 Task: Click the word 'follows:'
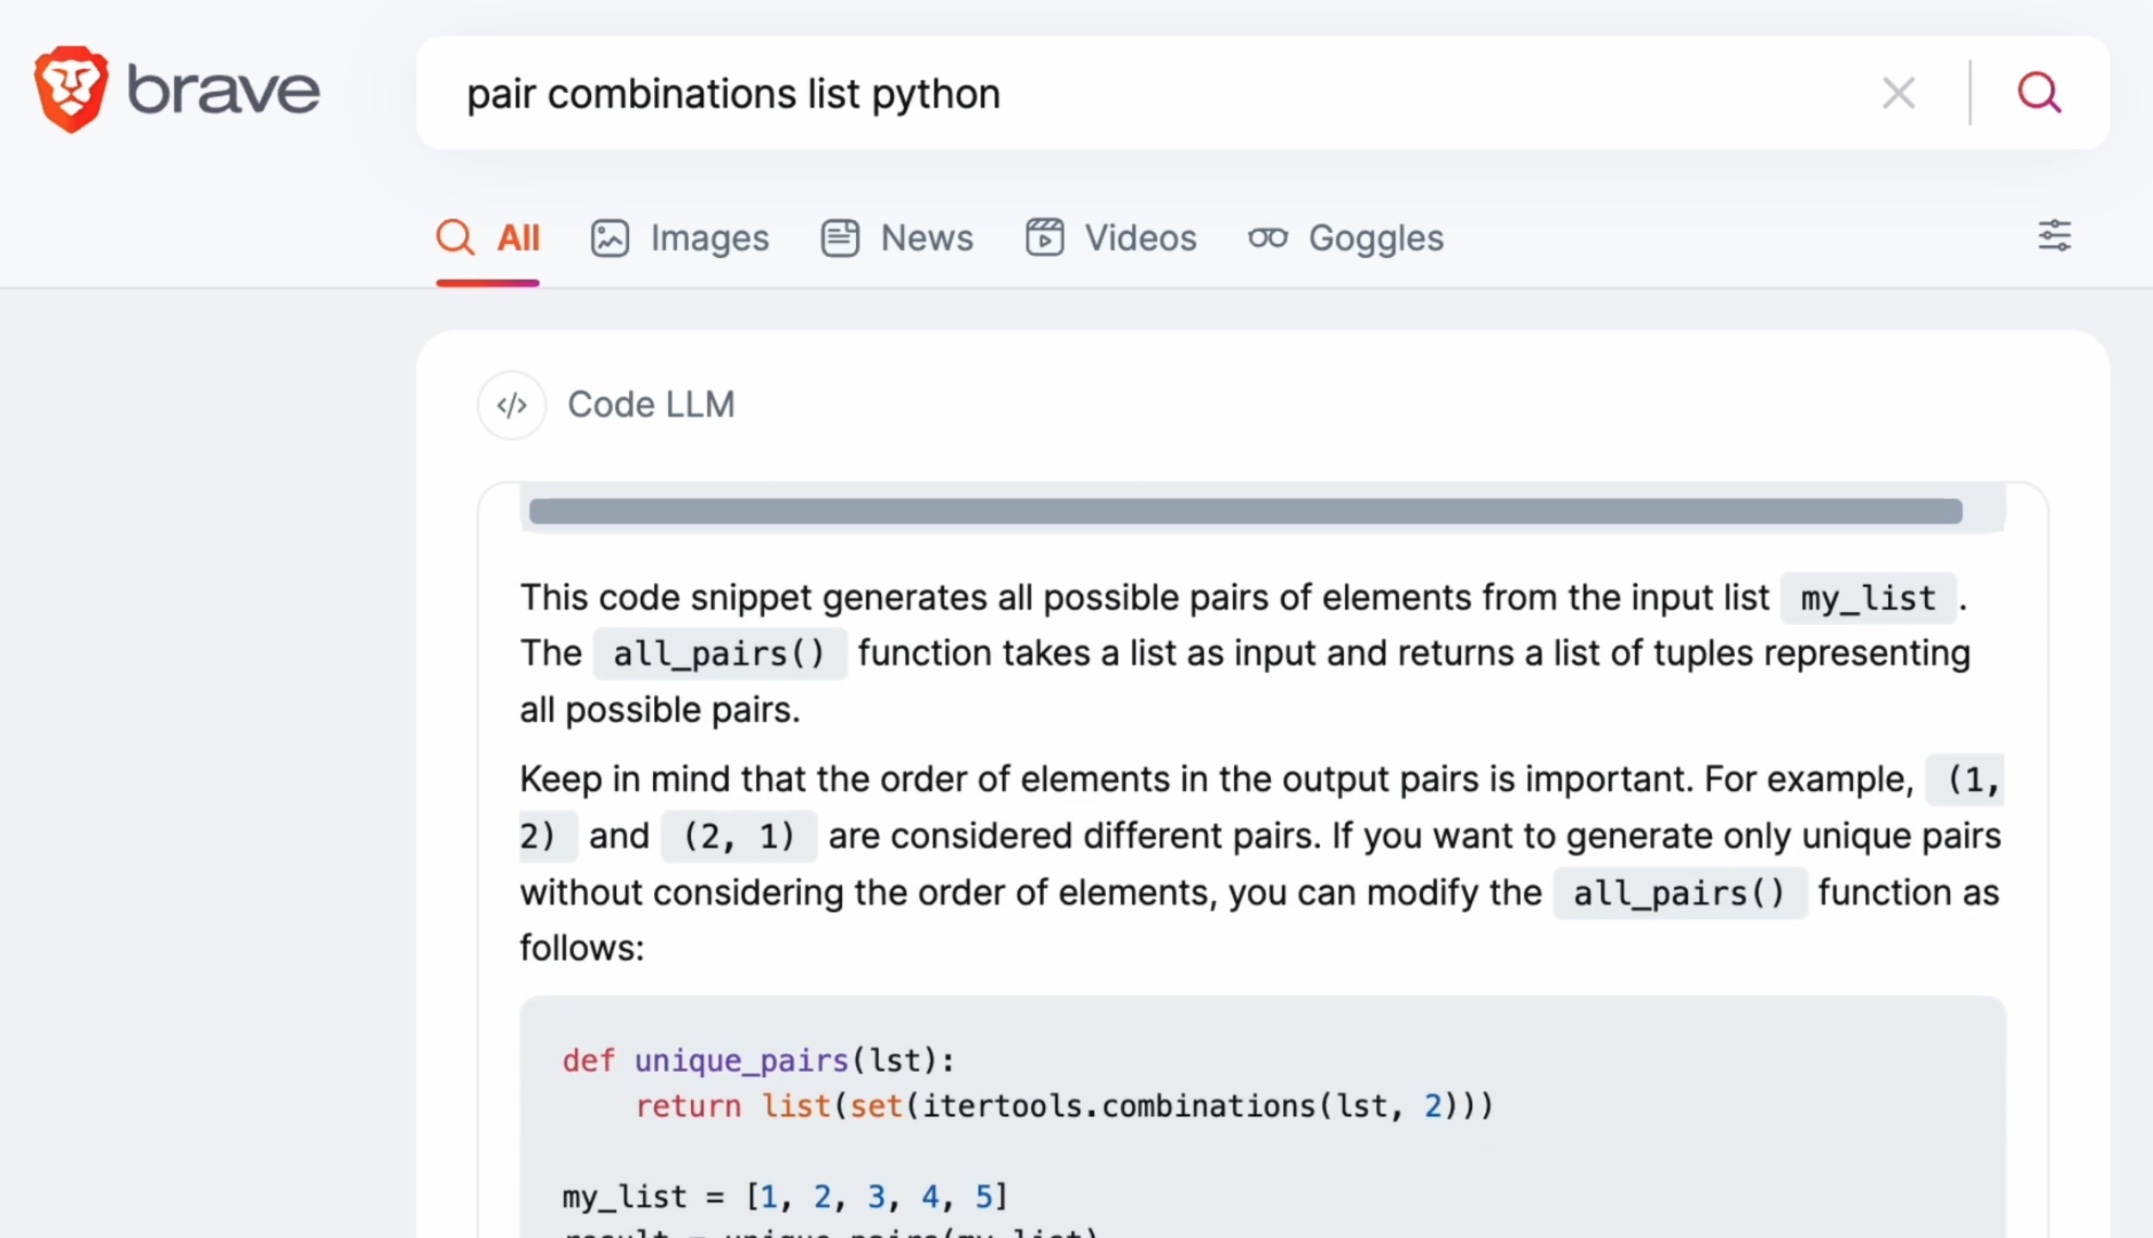[x=582, y=948]
